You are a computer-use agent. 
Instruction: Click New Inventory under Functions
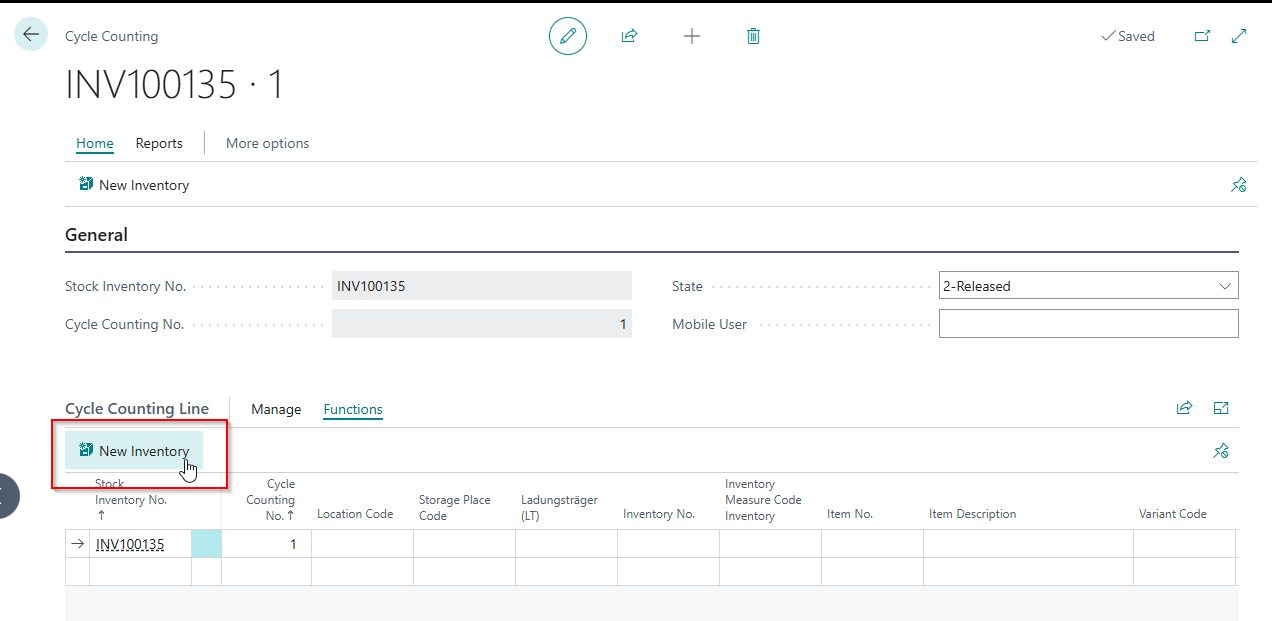134,451
